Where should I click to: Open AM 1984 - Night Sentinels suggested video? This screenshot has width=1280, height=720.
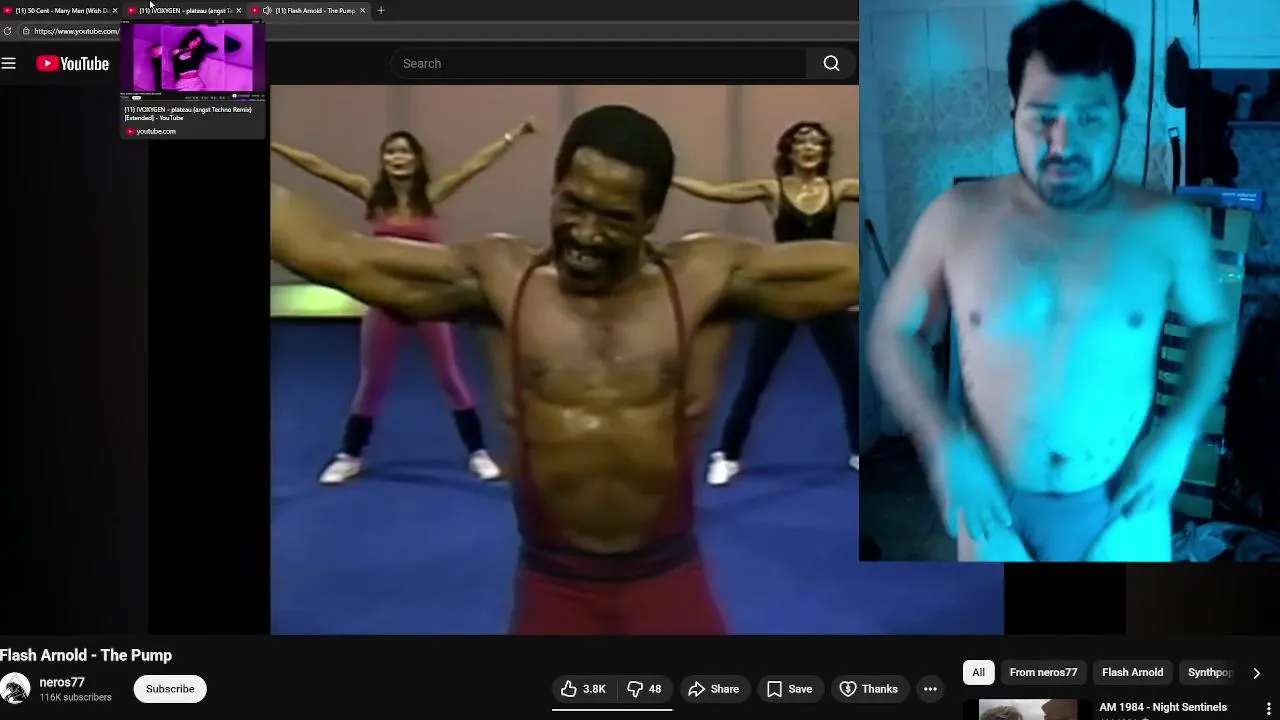tap(1163, 707)
